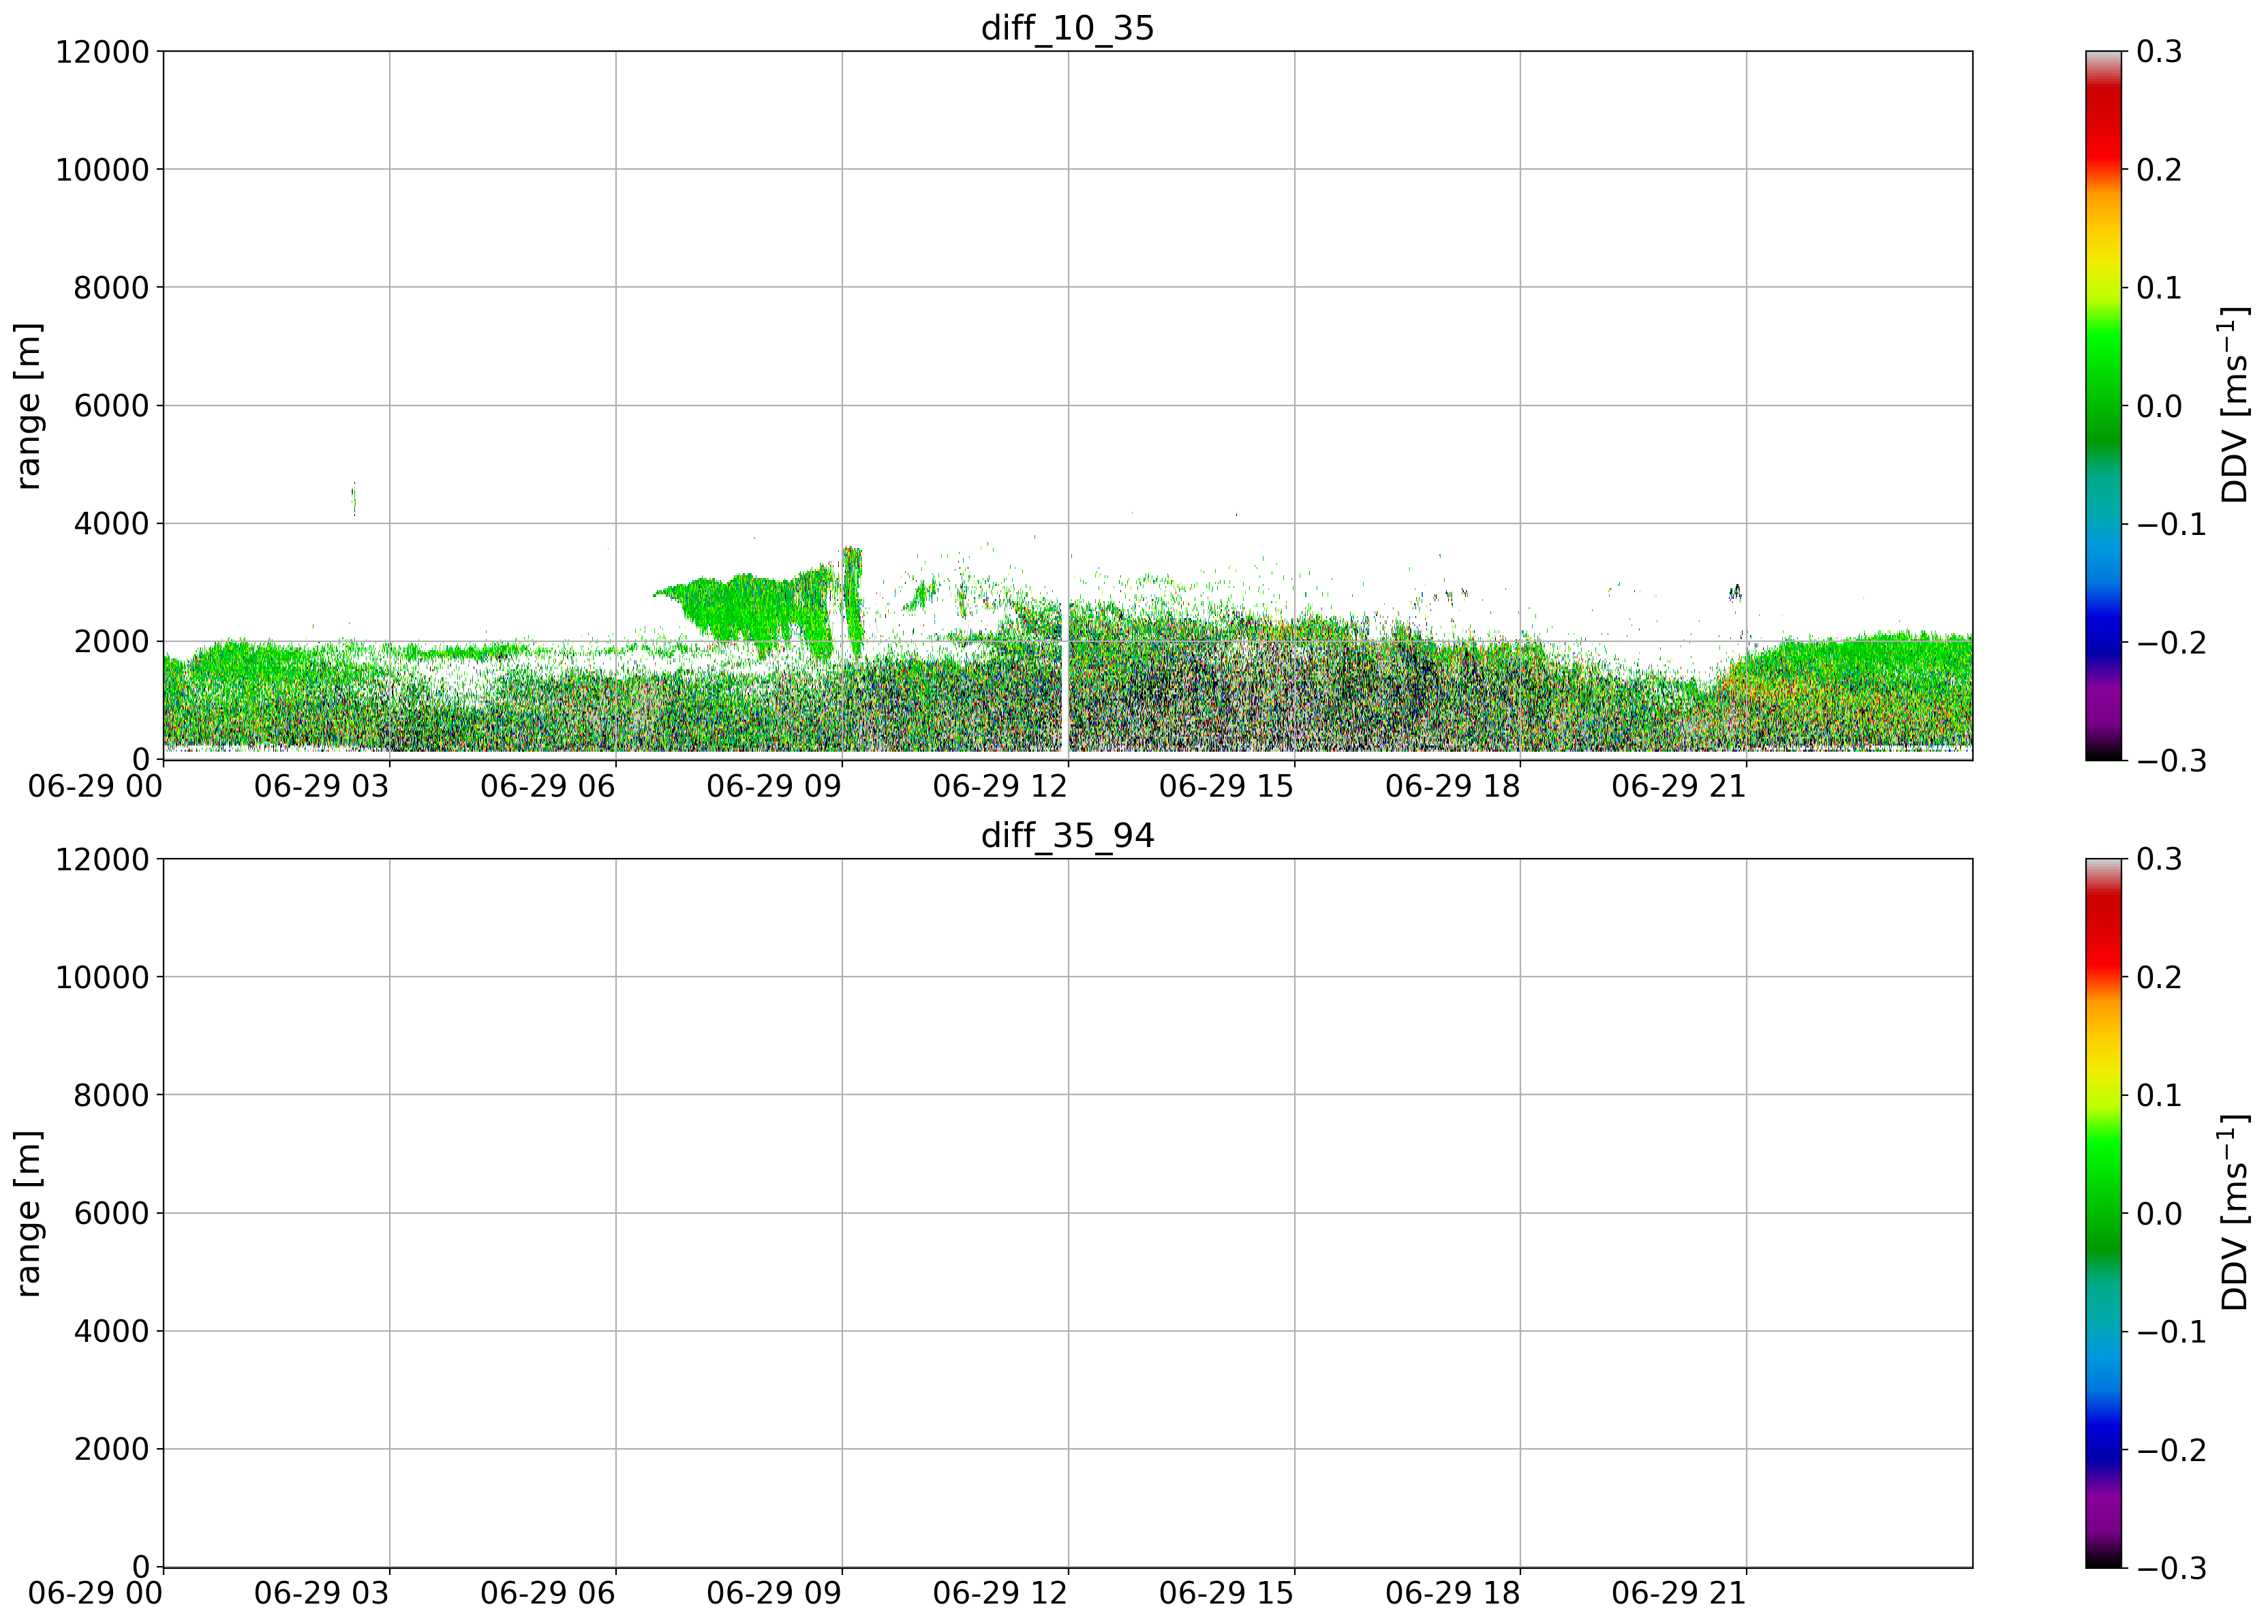This screenshot has height=1624, width=2268.
Task: Click the top plot's DDV colorbar
Action: [2103, 405]
